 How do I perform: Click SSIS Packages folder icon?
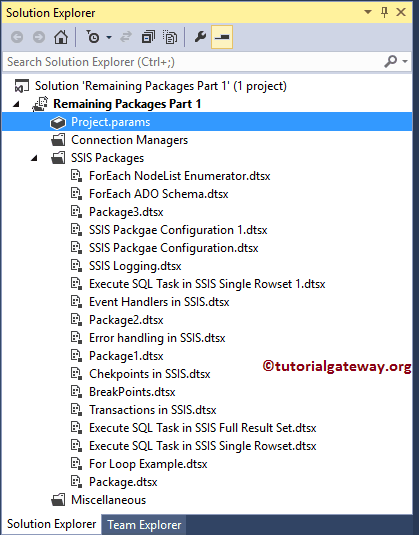tap(58, 158)
